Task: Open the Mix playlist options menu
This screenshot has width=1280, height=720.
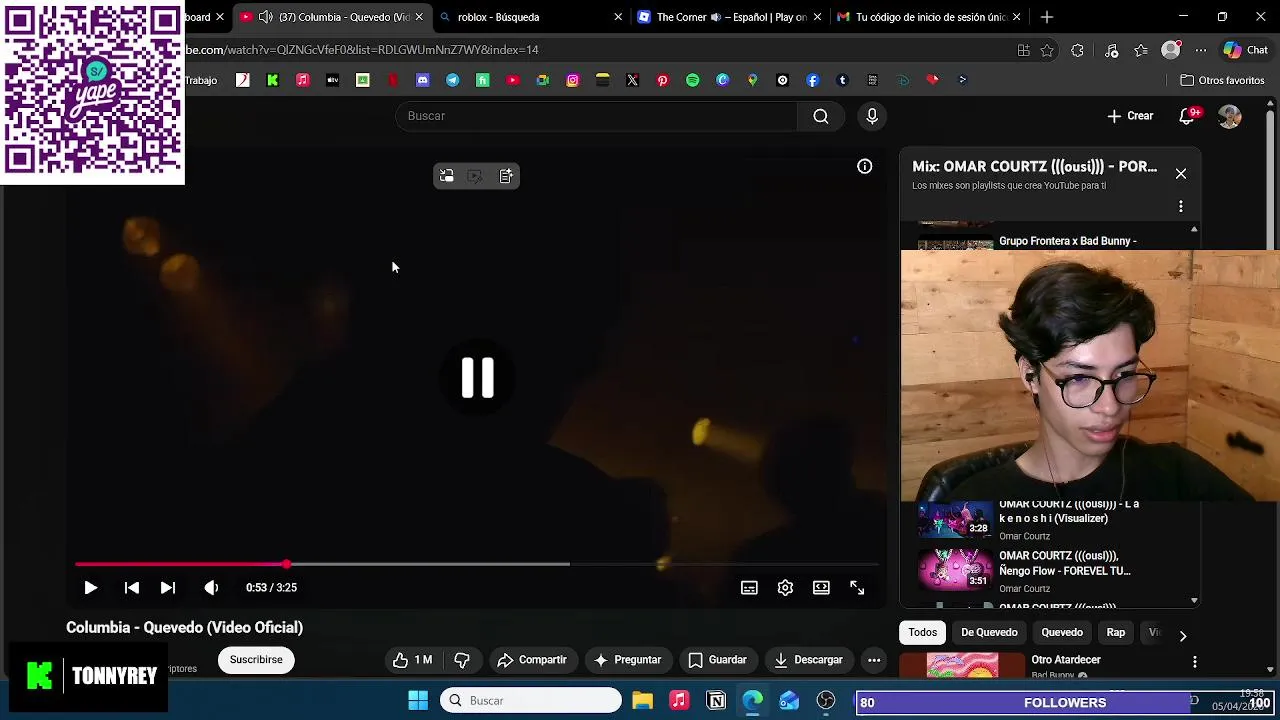Action: pyautogui.click(x=1181, y=206)
